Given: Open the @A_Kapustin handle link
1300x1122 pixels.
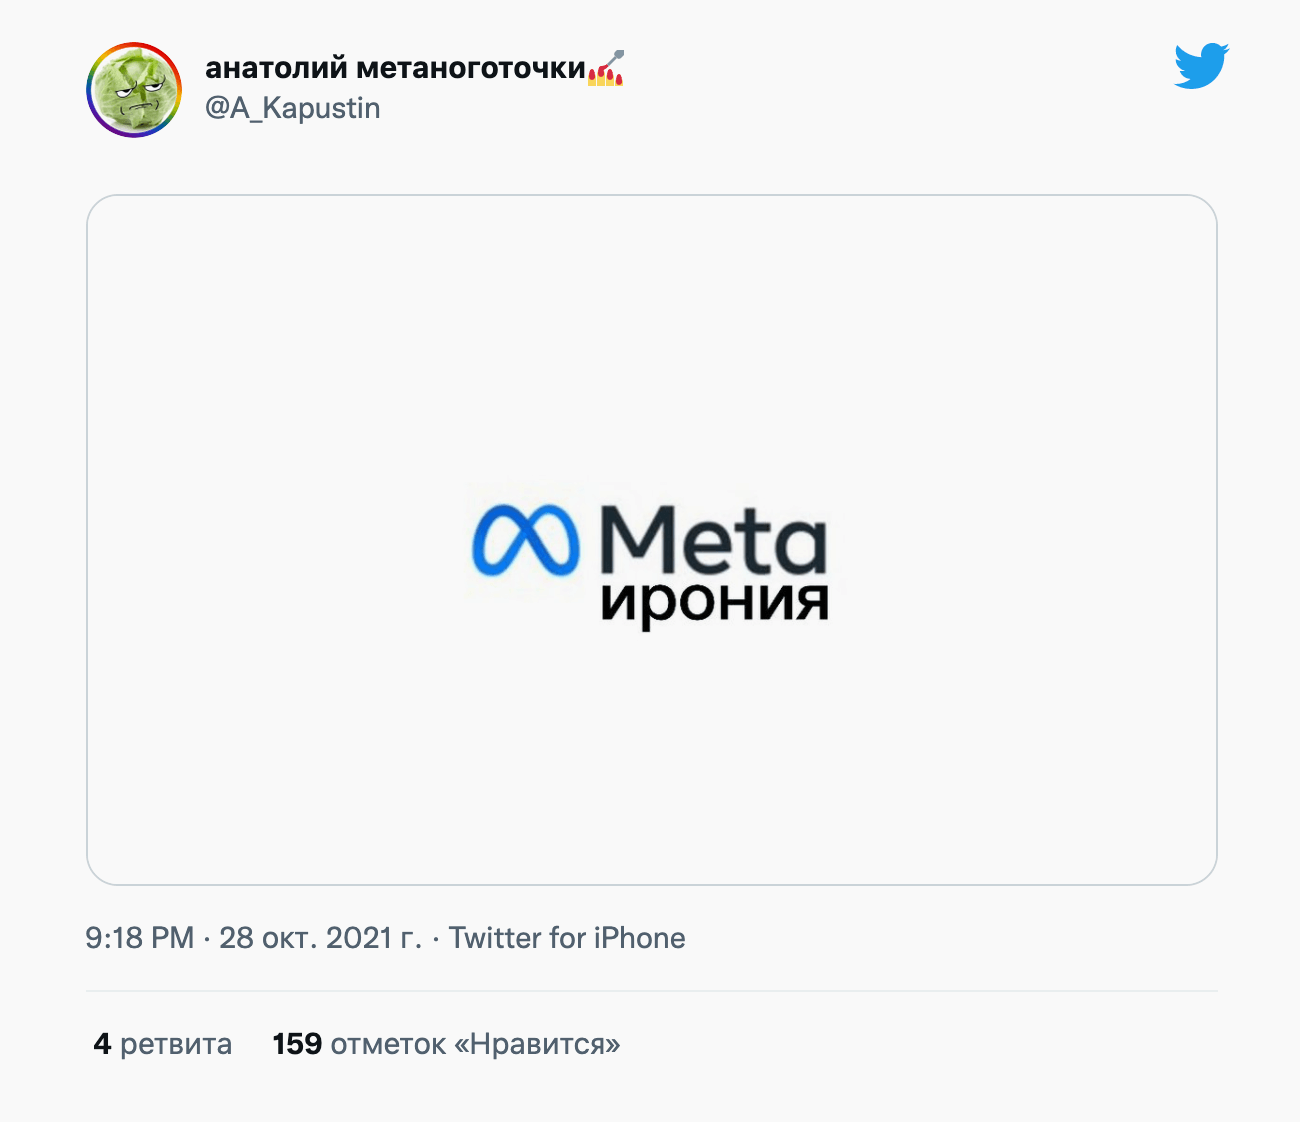Looking at the screenshot, I should (292, 108).
